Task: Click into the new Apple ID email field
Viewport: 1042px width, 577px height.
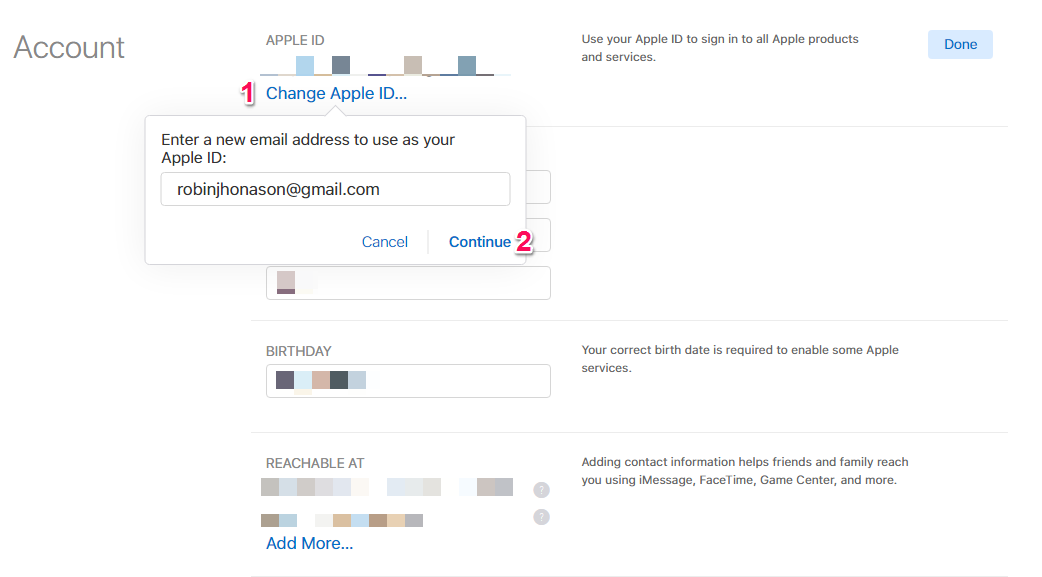Action: (x=336, y=189)
